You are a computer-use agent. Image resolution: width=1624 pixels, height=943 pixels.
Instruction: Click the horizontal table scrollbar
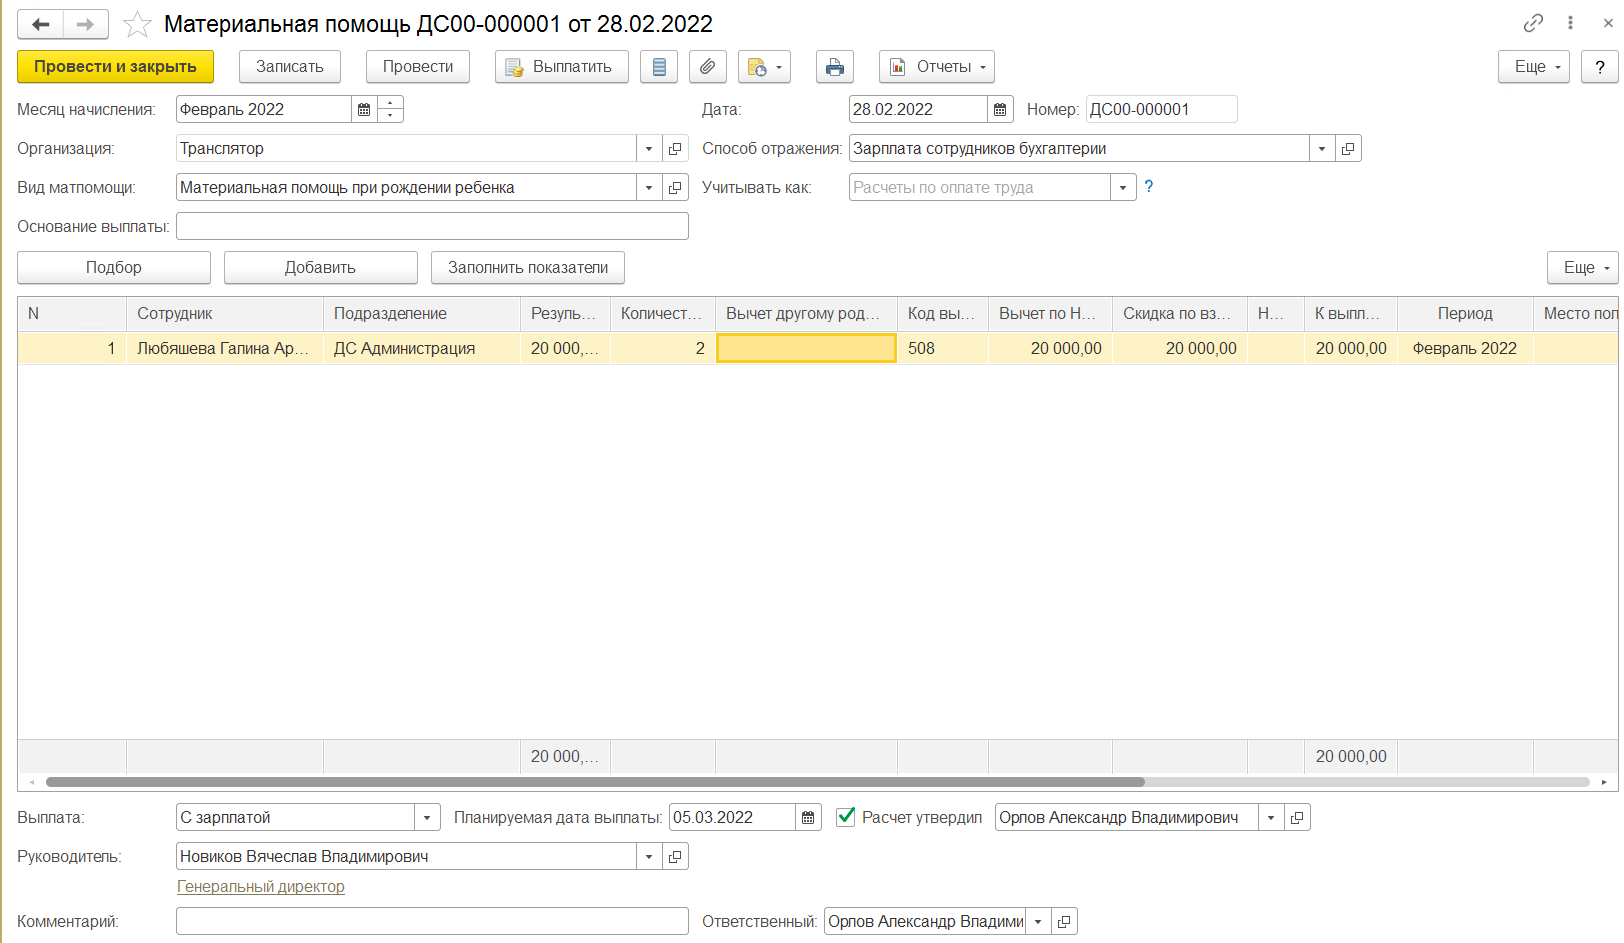(x=595, y=782)
